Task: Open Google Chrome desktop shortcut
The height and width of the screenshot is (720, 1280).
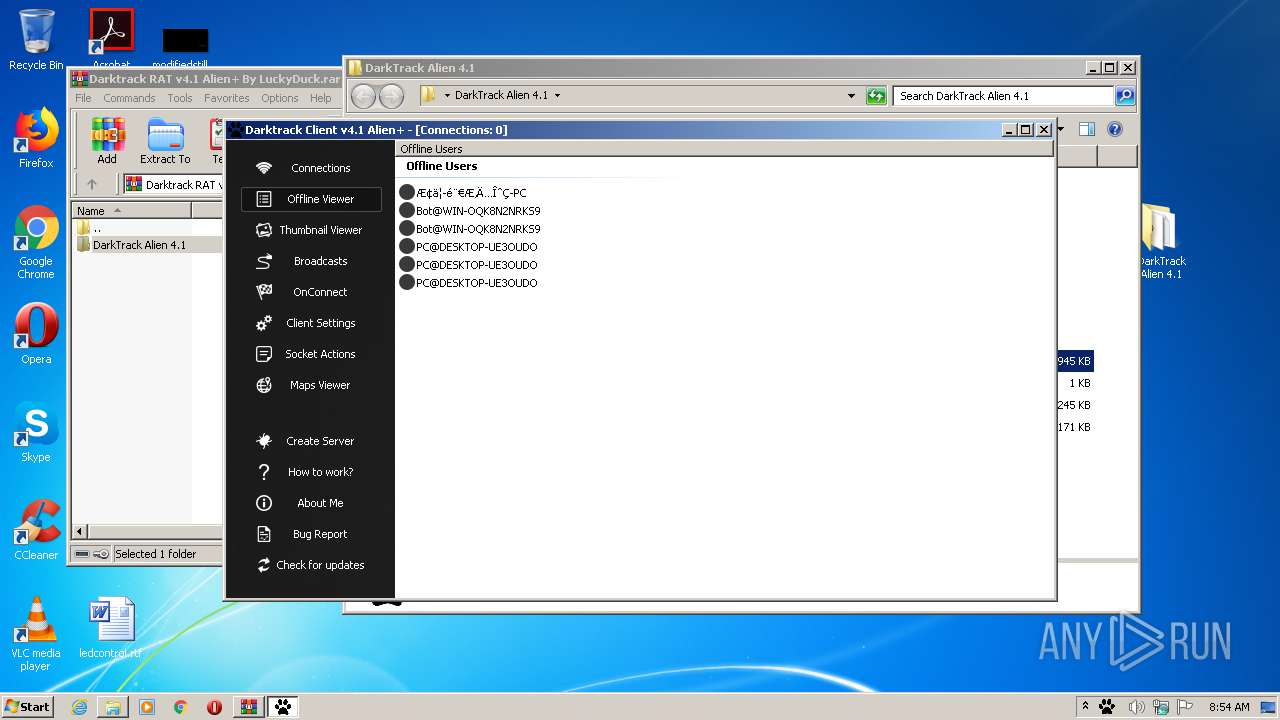Action: (36, 242)
